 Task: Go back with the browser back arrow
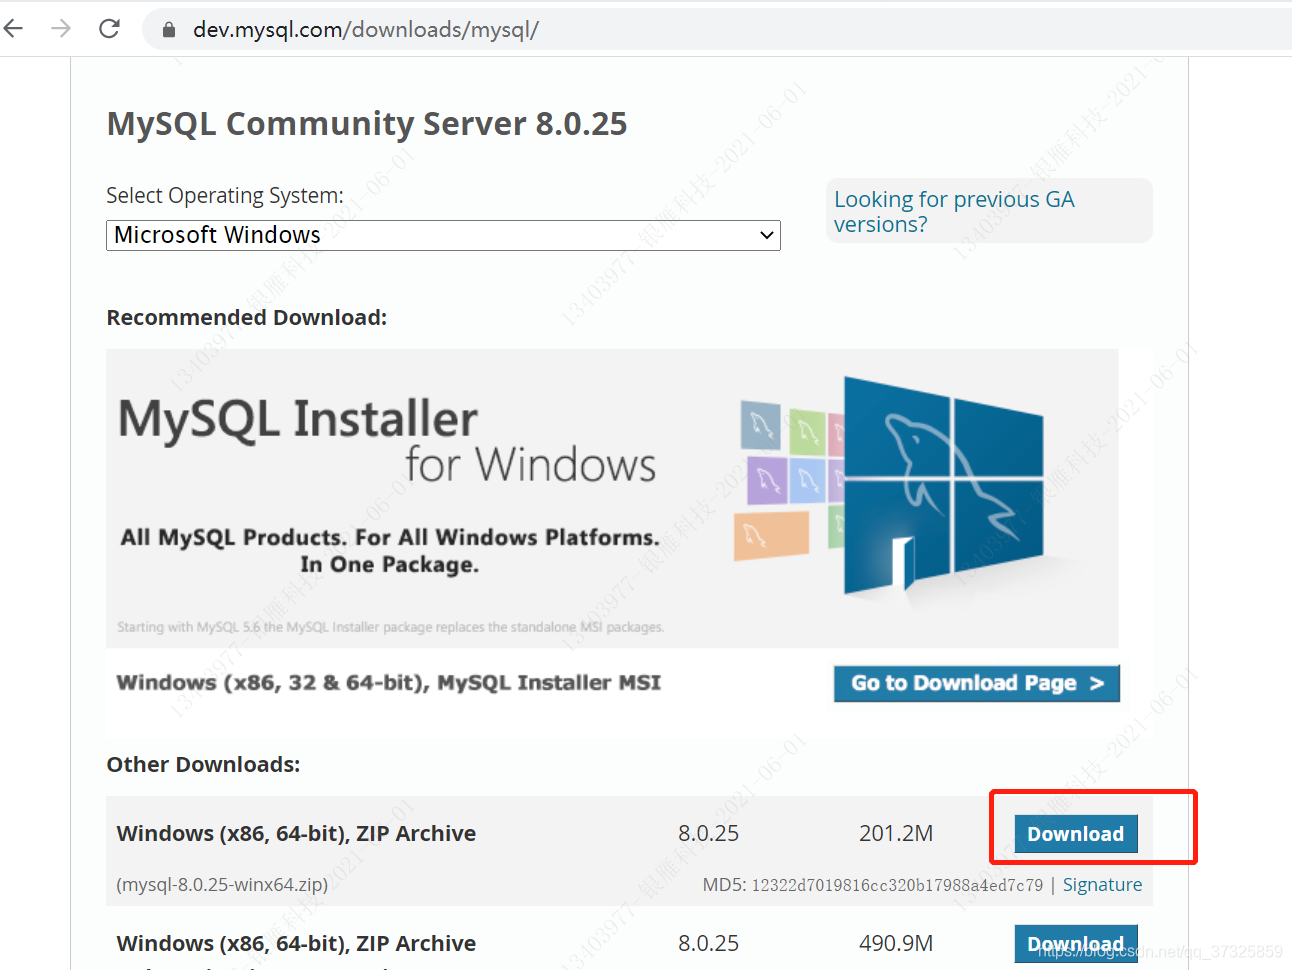tap(13, 29)
